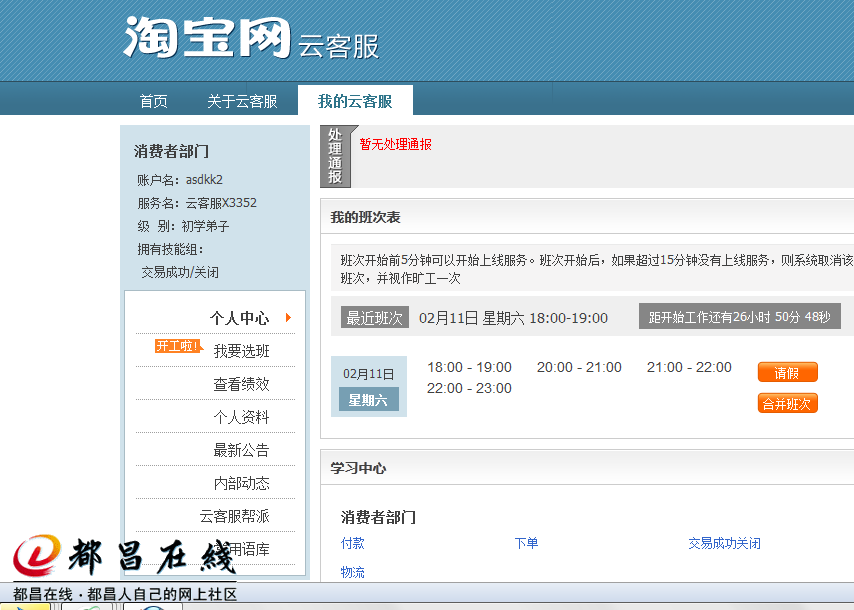This screenshot has width=854, height=610.
Task: Open 我要选班 in the sidebar
Action: [x=241, y=351]
